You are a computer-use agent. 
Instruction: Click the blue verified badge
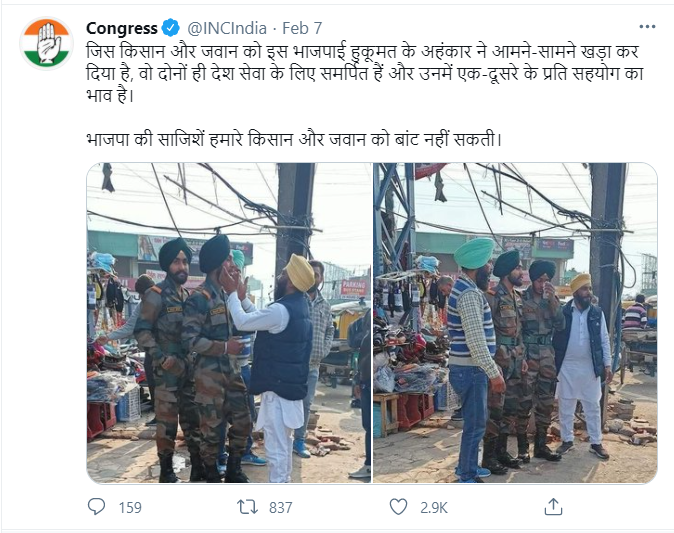171,28
